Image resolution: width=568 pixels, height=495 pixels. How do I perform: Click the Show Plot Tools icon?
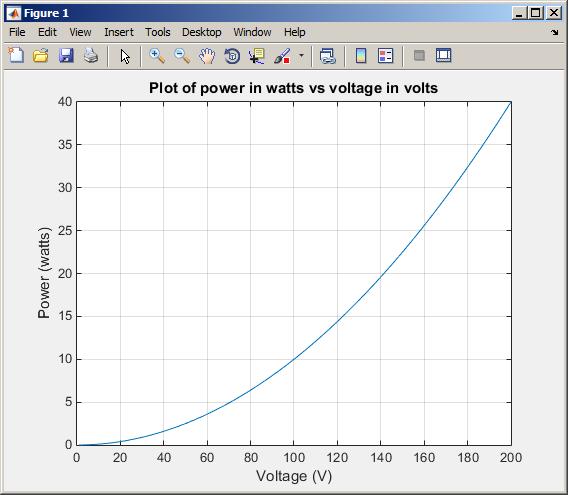(x=444, y=55)
